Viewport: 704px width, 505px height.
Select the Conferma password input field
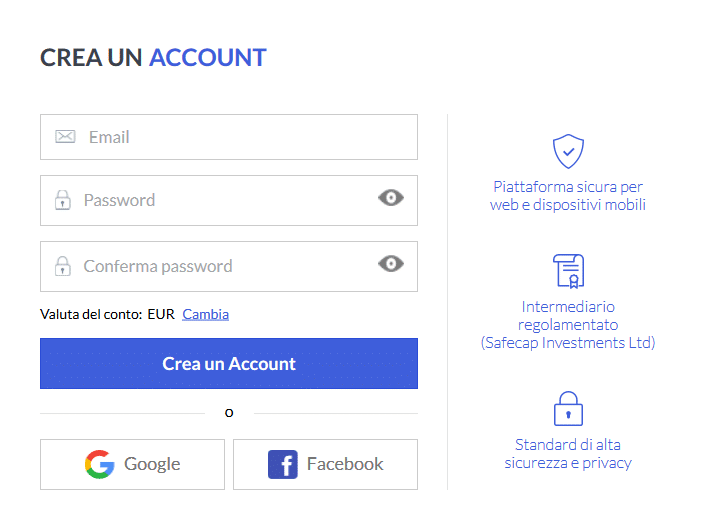click(220, 266)
